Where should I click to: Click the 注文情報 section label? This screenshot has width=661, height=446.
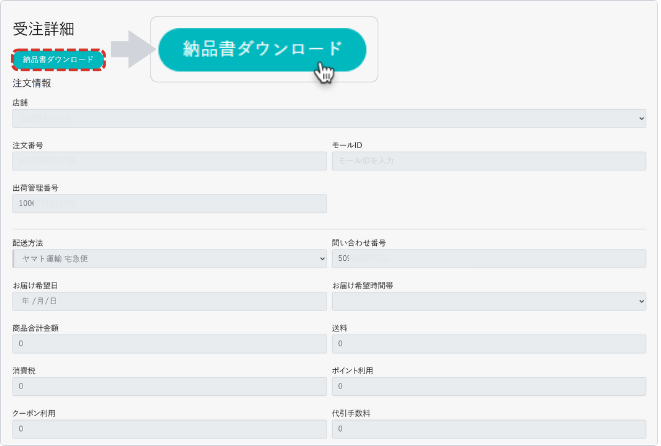click(x=31, y=83)
